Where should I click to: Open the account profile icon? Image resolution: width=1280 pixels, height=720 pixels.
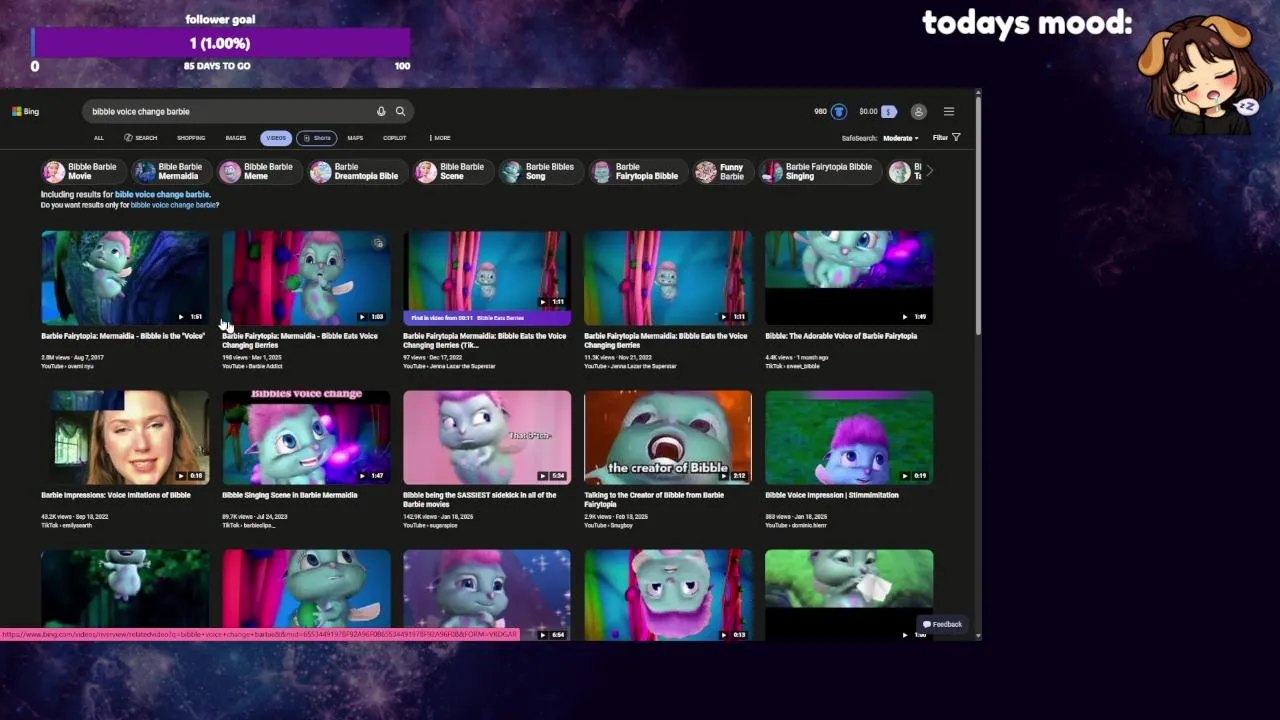pos(919,111)
